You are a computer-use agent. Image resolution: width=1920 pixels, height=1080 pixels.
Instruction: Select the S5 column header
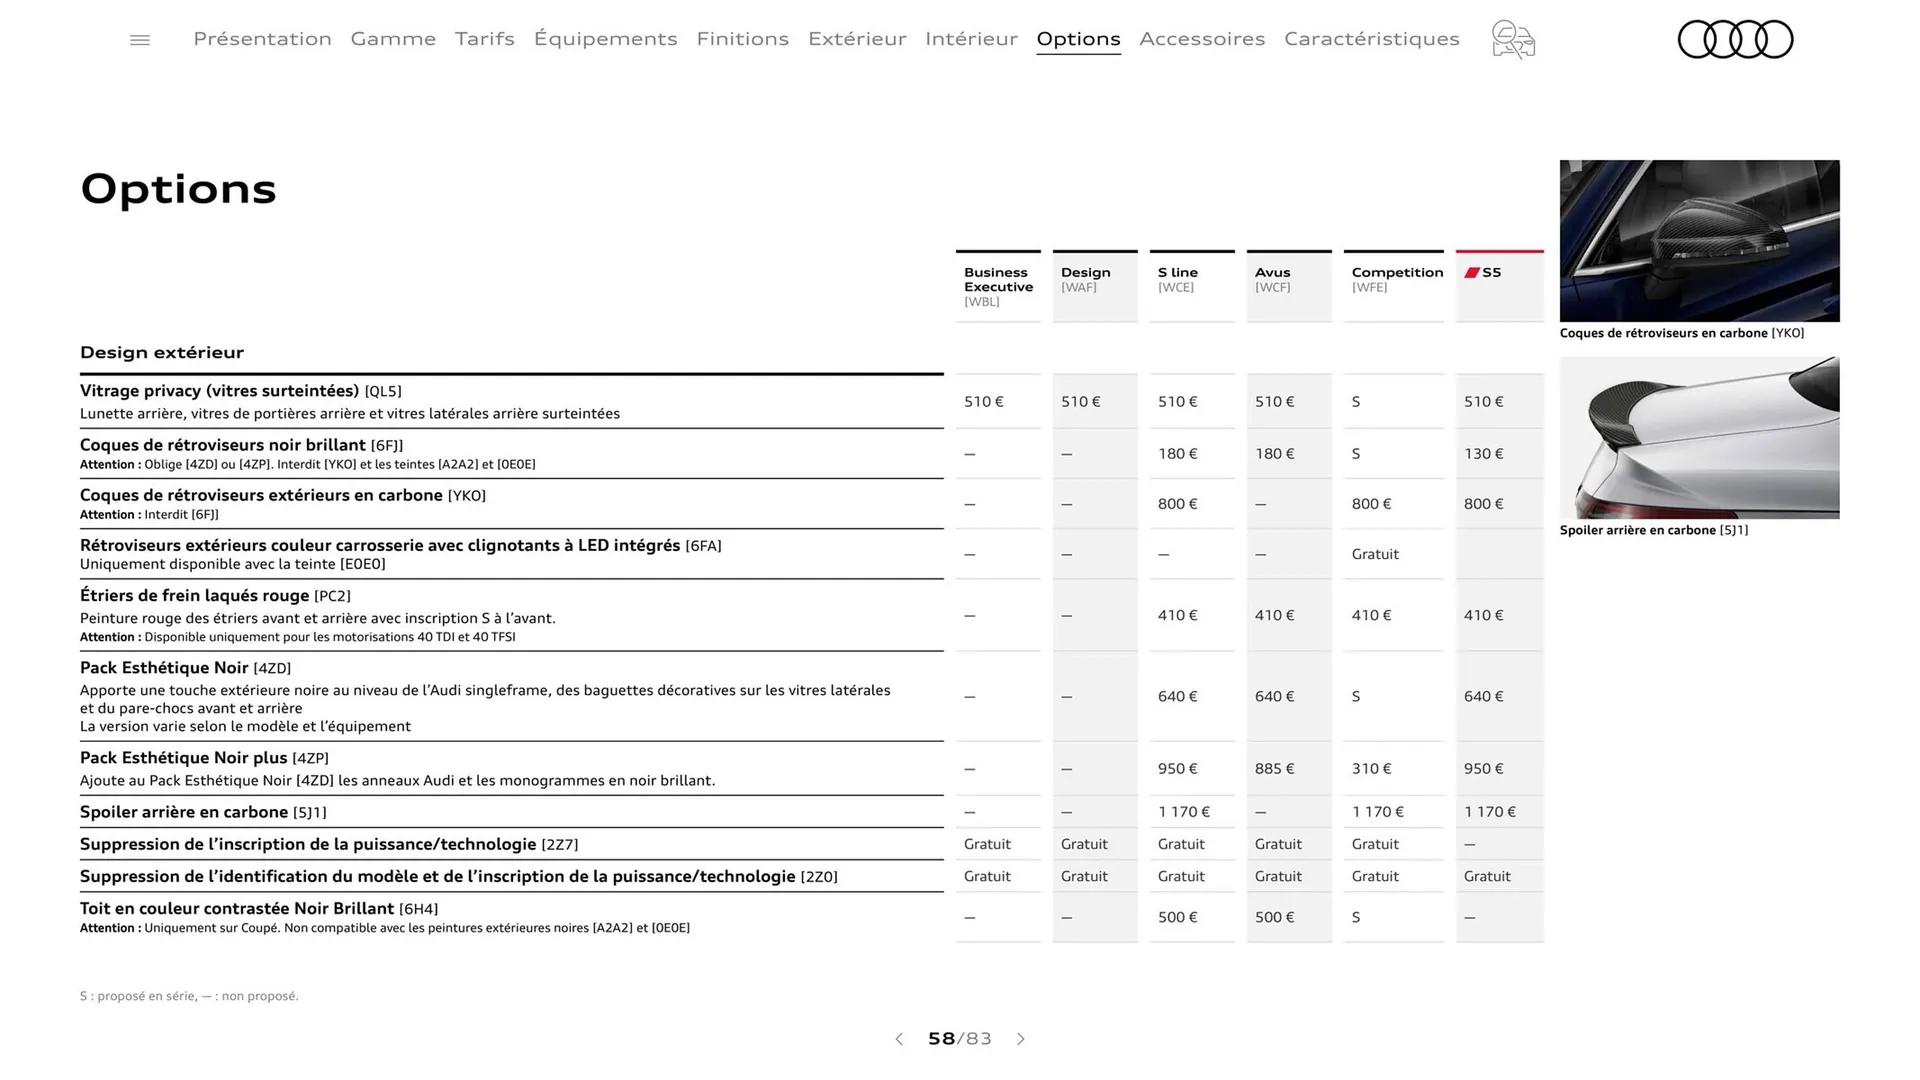coord(1500,286)
